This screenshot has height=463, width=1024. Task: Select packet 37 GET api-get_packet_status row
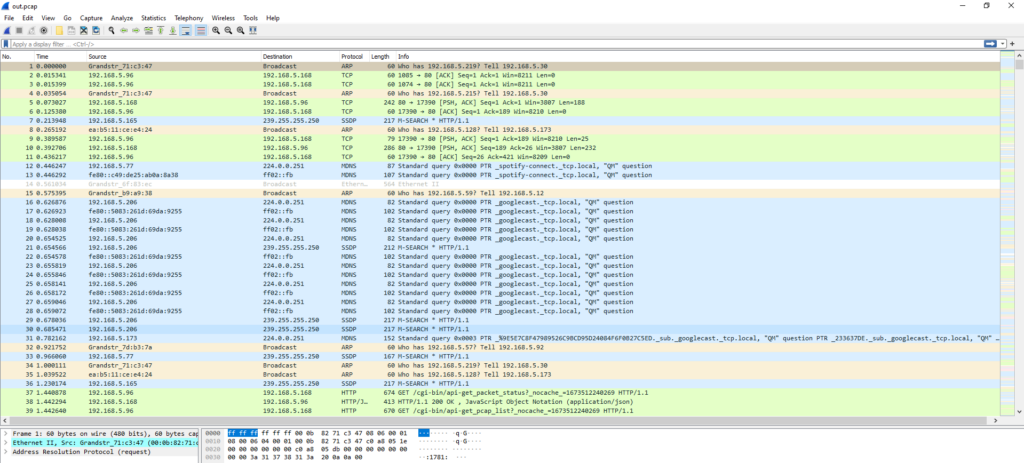(500, 392)
